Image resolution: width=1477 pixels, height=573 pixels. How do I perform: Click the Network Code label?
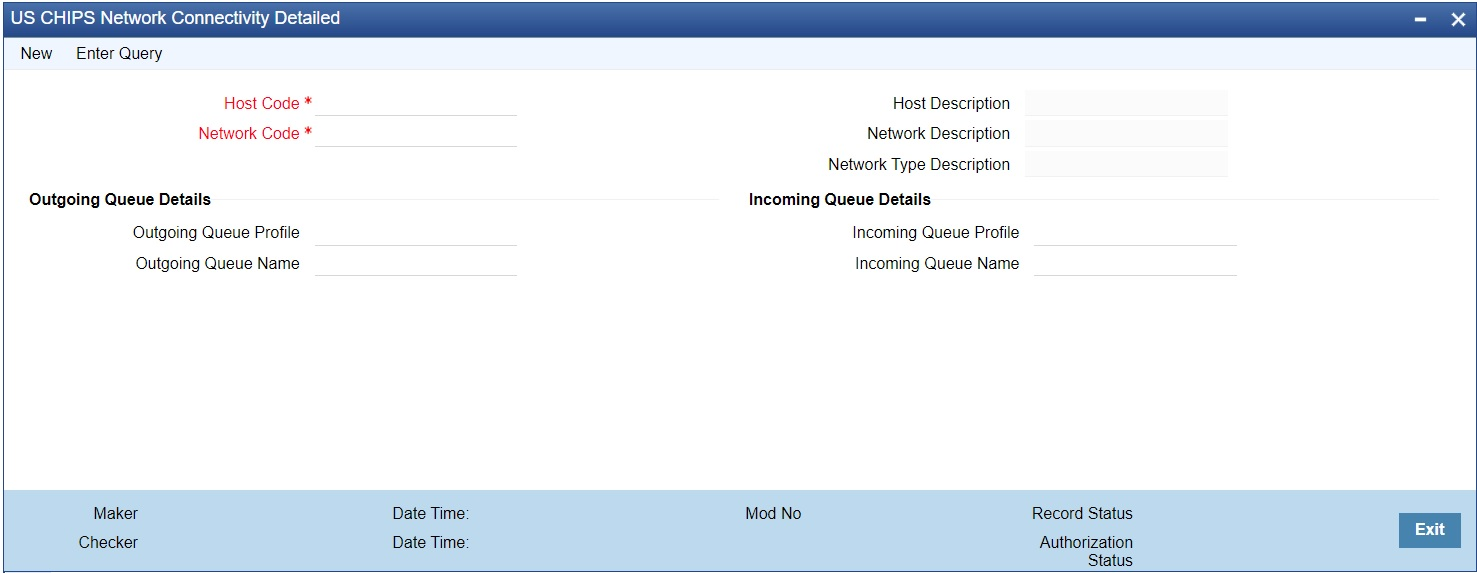point(249,133)
